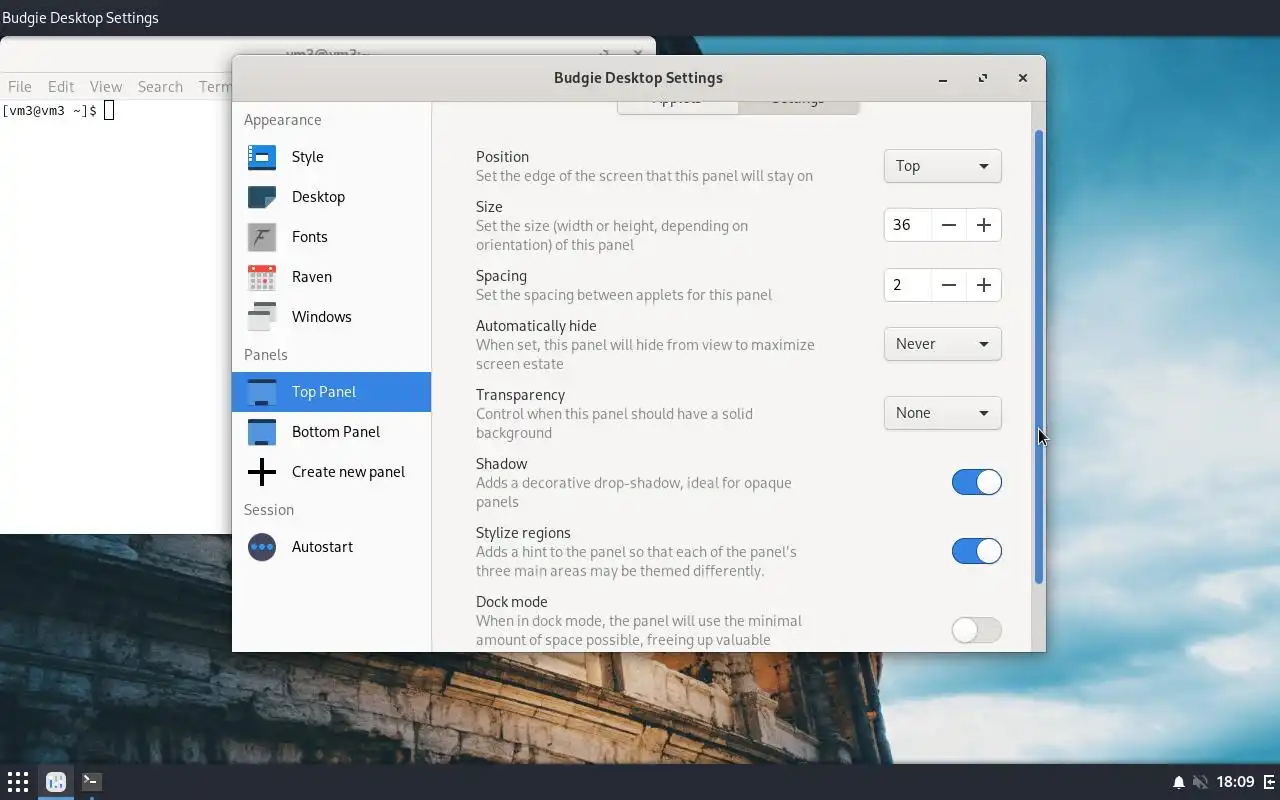Open the Automatically hide dropdown showing Never
The image size is (1280, 800).
click(x=942, y=344)
